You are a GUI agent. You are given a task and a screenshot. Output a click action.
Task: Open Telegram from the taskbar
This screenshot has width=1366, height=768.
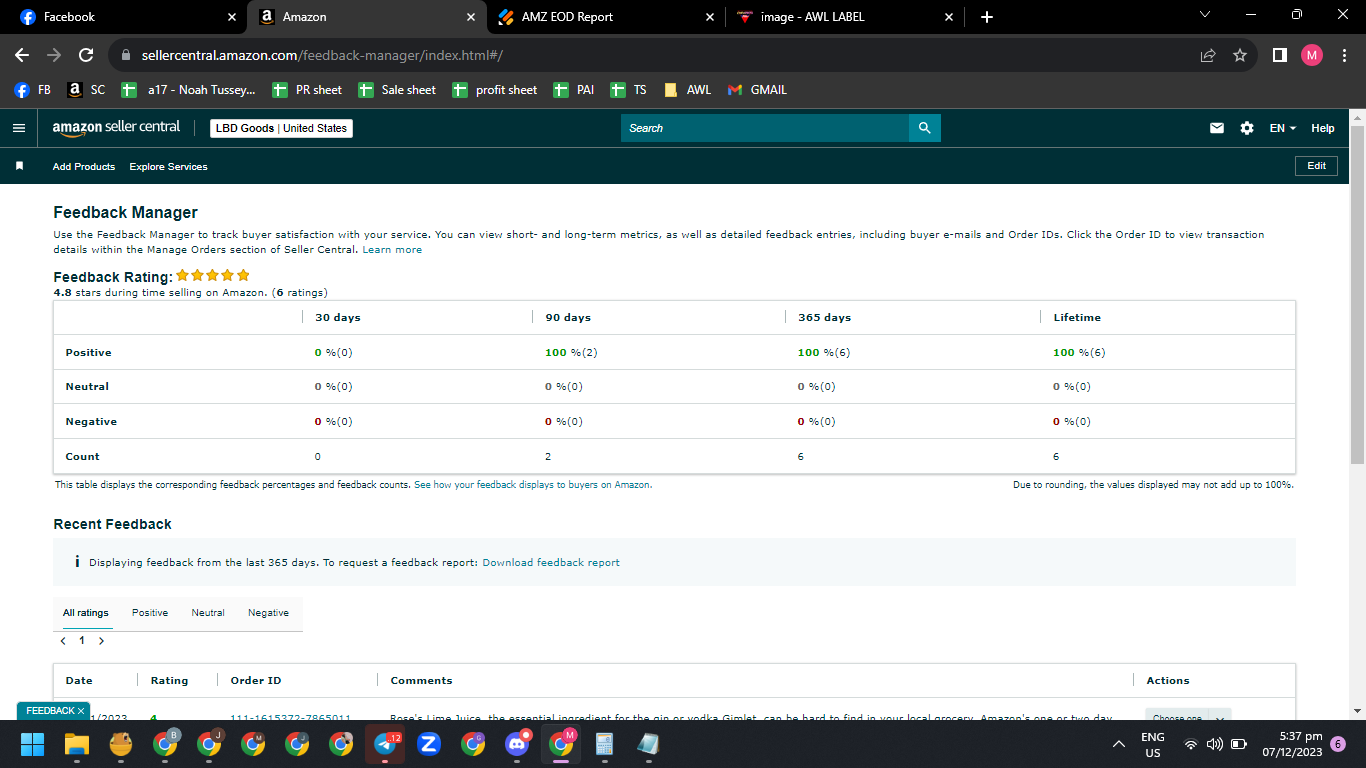point(385,744)
